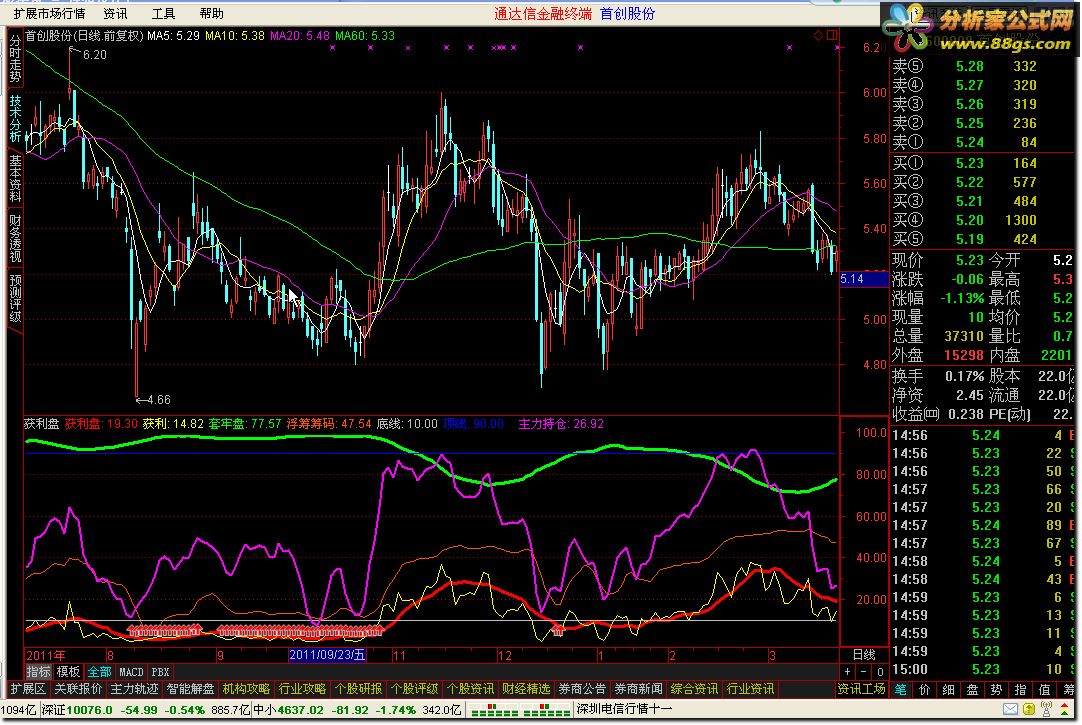Click the 15:00 trade tick row
The width and height of the screenshot is (1082, 725).
[x=983, y=669]
